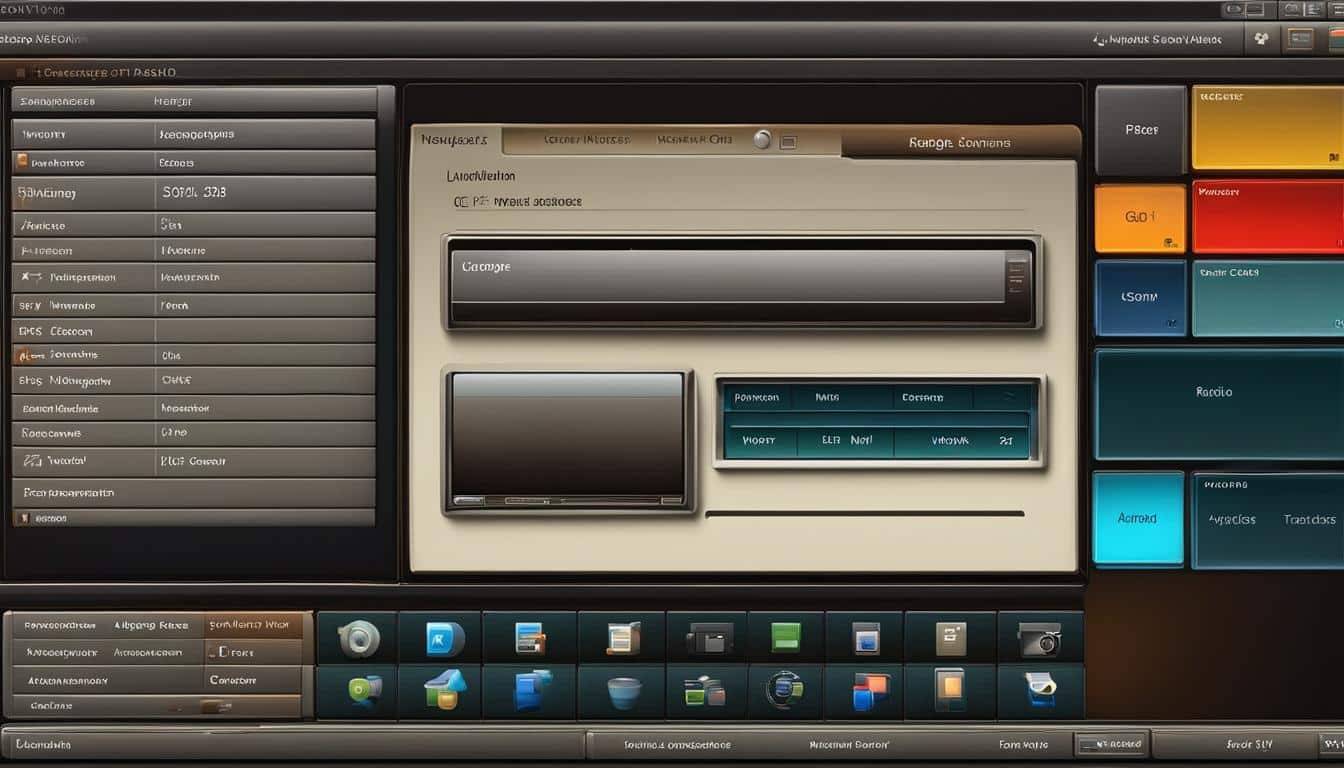The height and width of the screenshot is (768, 1344).
Task: Open the blue bucket icon in the bottom row
Action: [x=623, y=692]
